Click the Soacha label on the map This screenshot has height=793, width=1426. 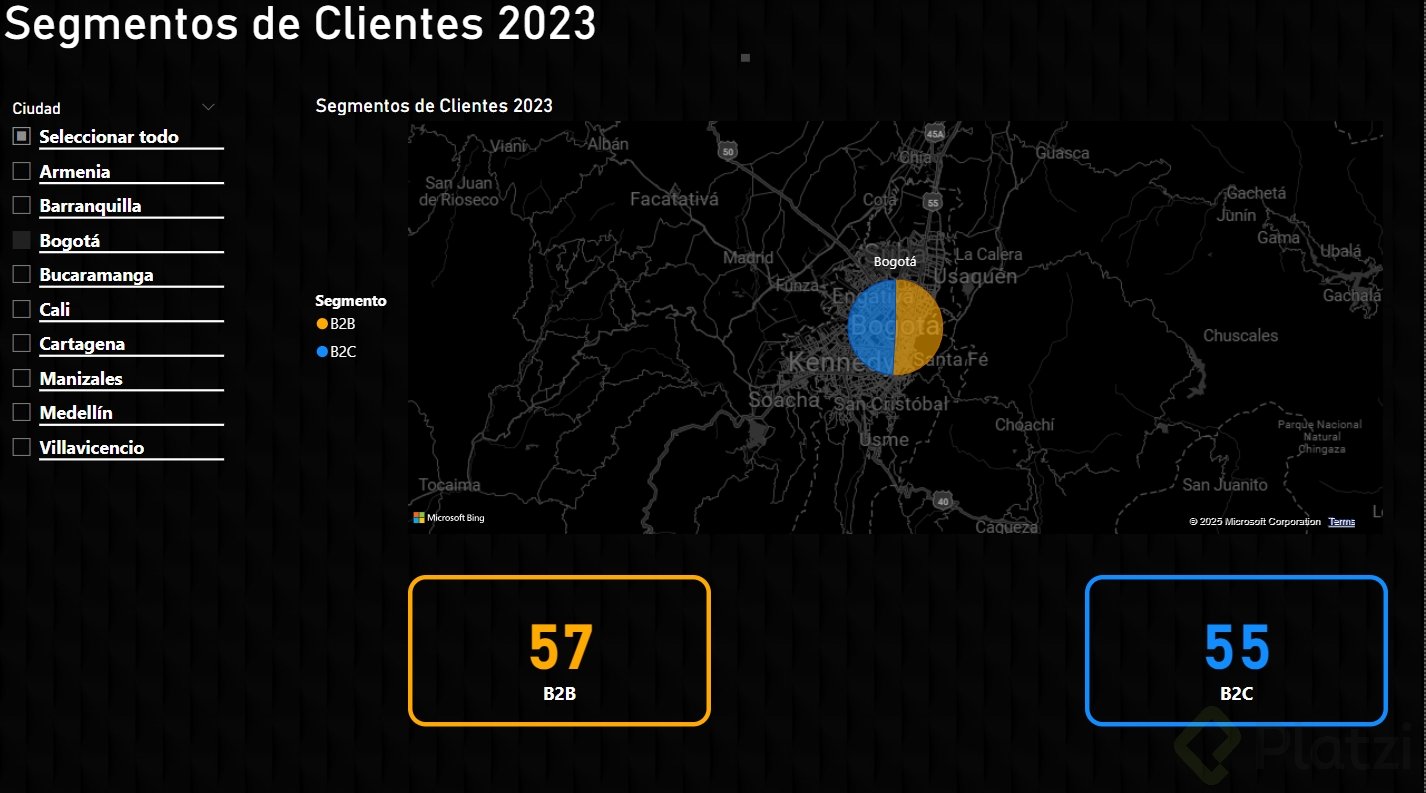click(785, 400)
